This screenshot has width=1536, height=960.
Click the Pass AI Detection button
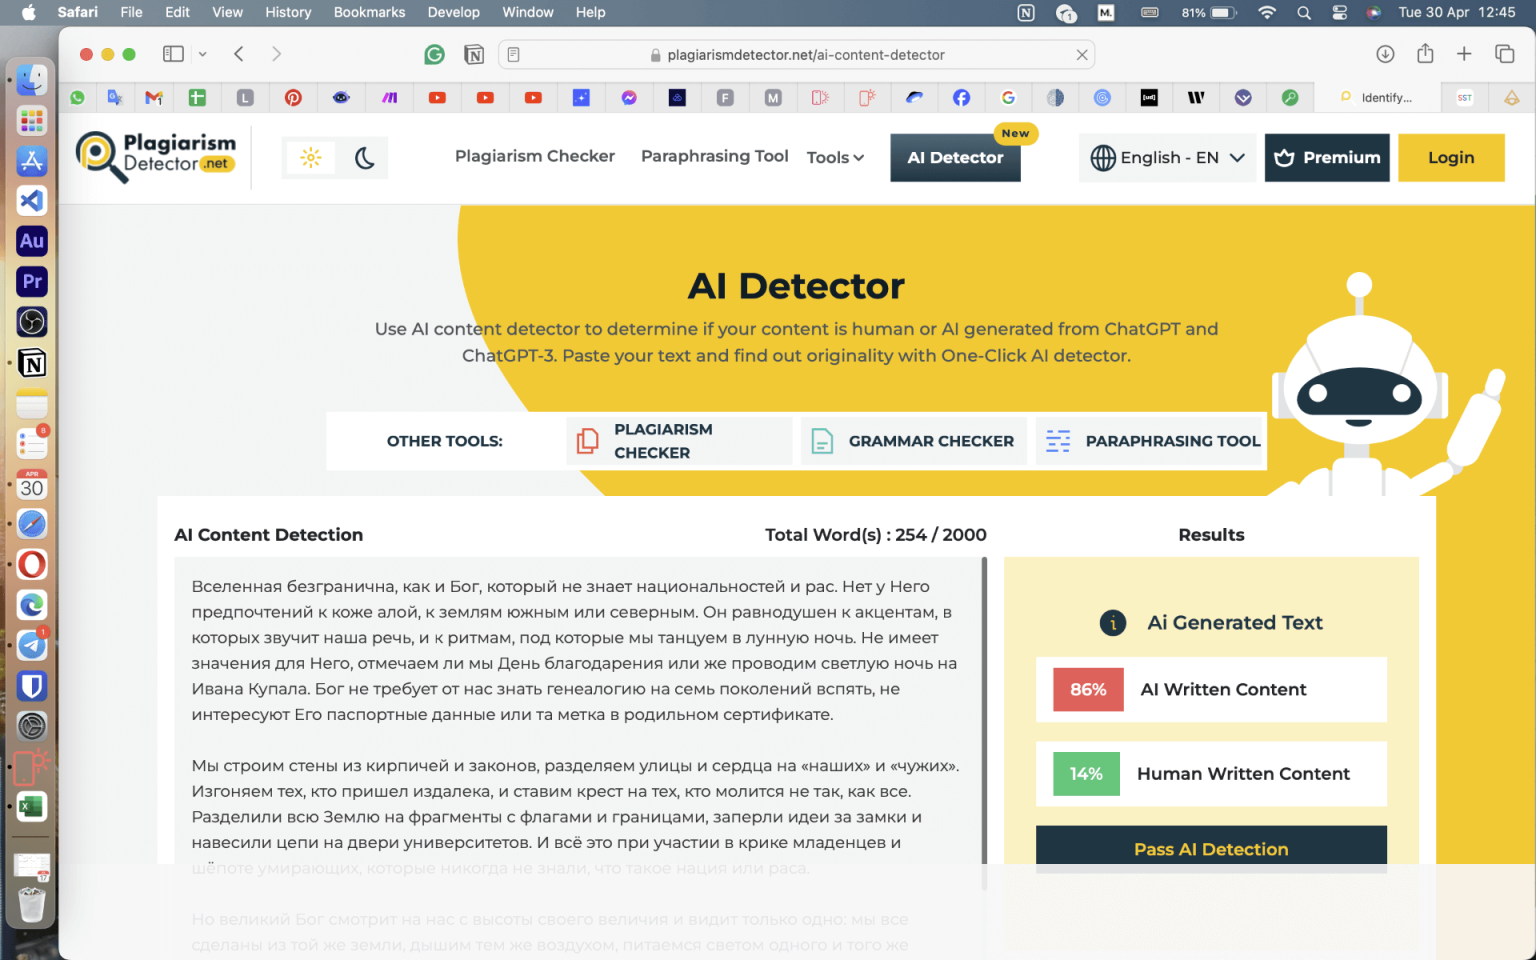click(x=1211, y=849)
